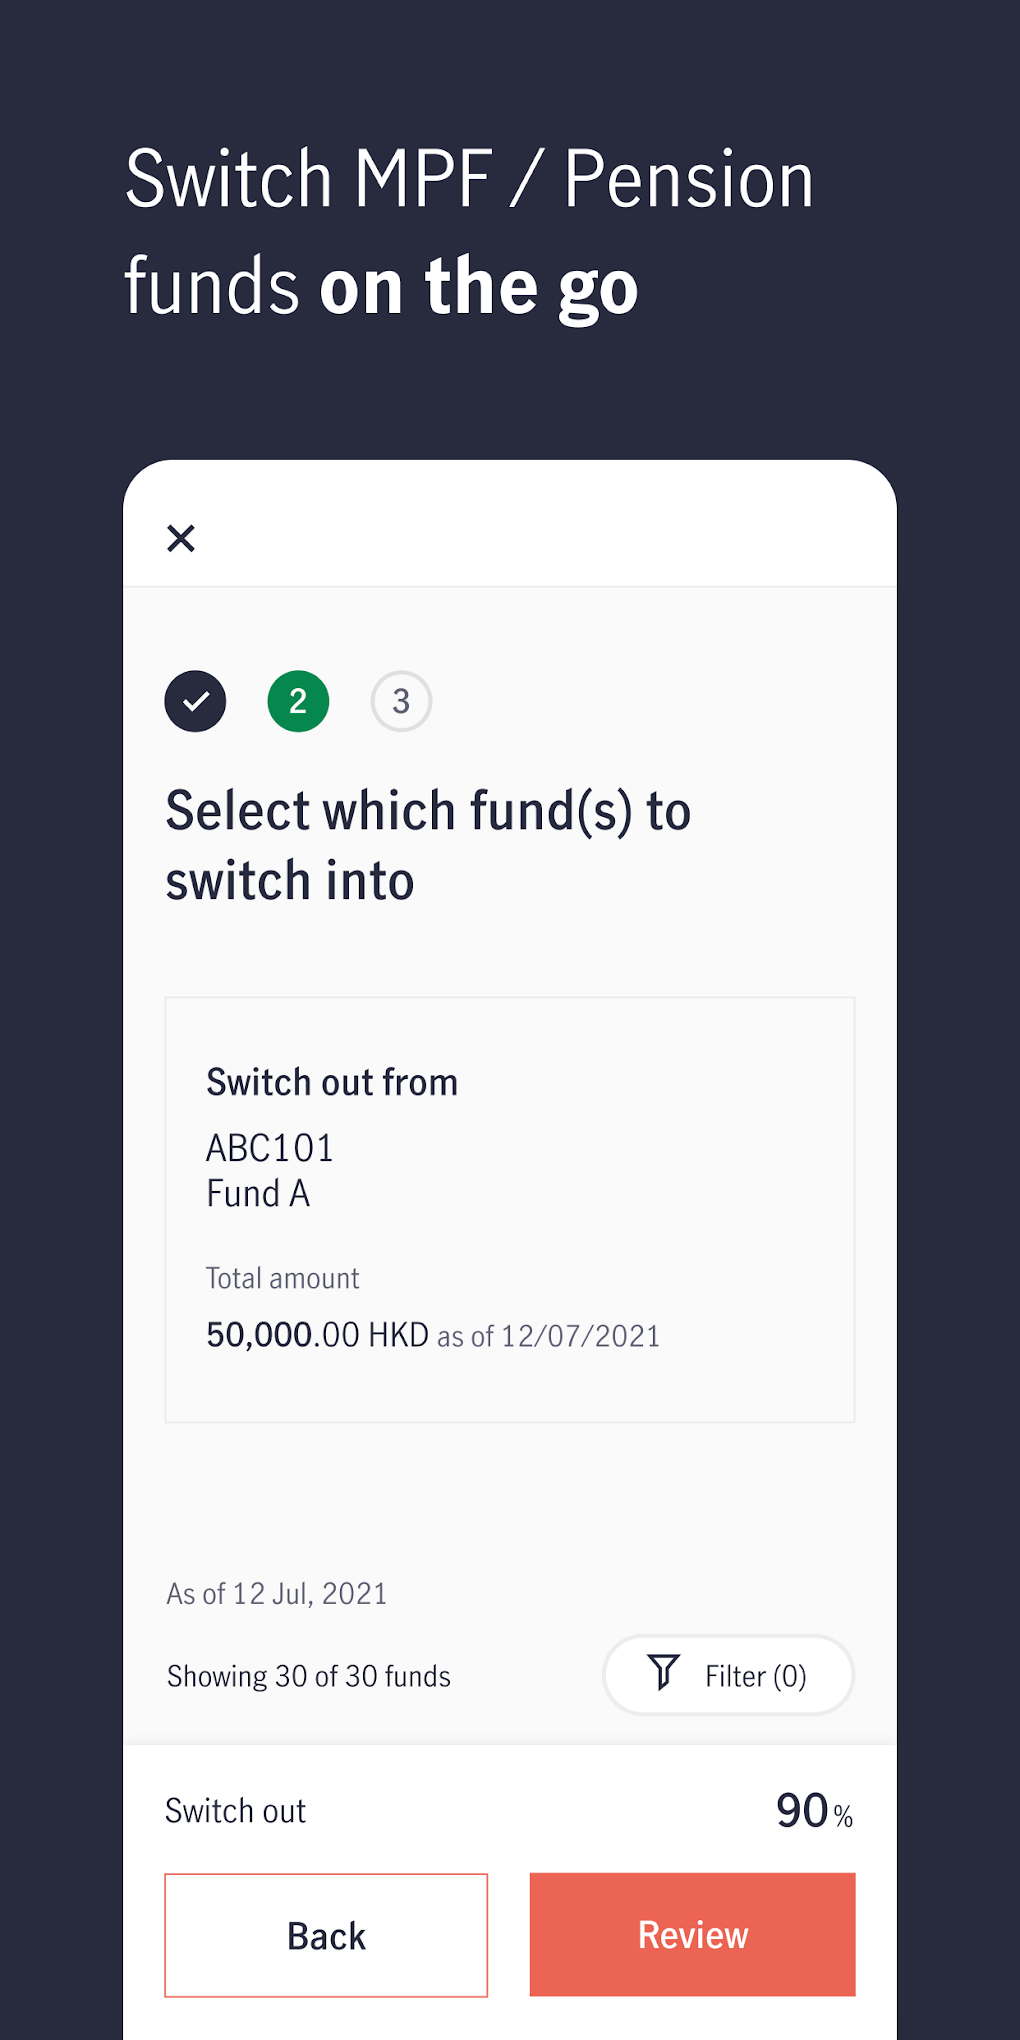This screenshot has width=1020, height=2040.
Task: Tap the Switch out label
Action: 235,1811
